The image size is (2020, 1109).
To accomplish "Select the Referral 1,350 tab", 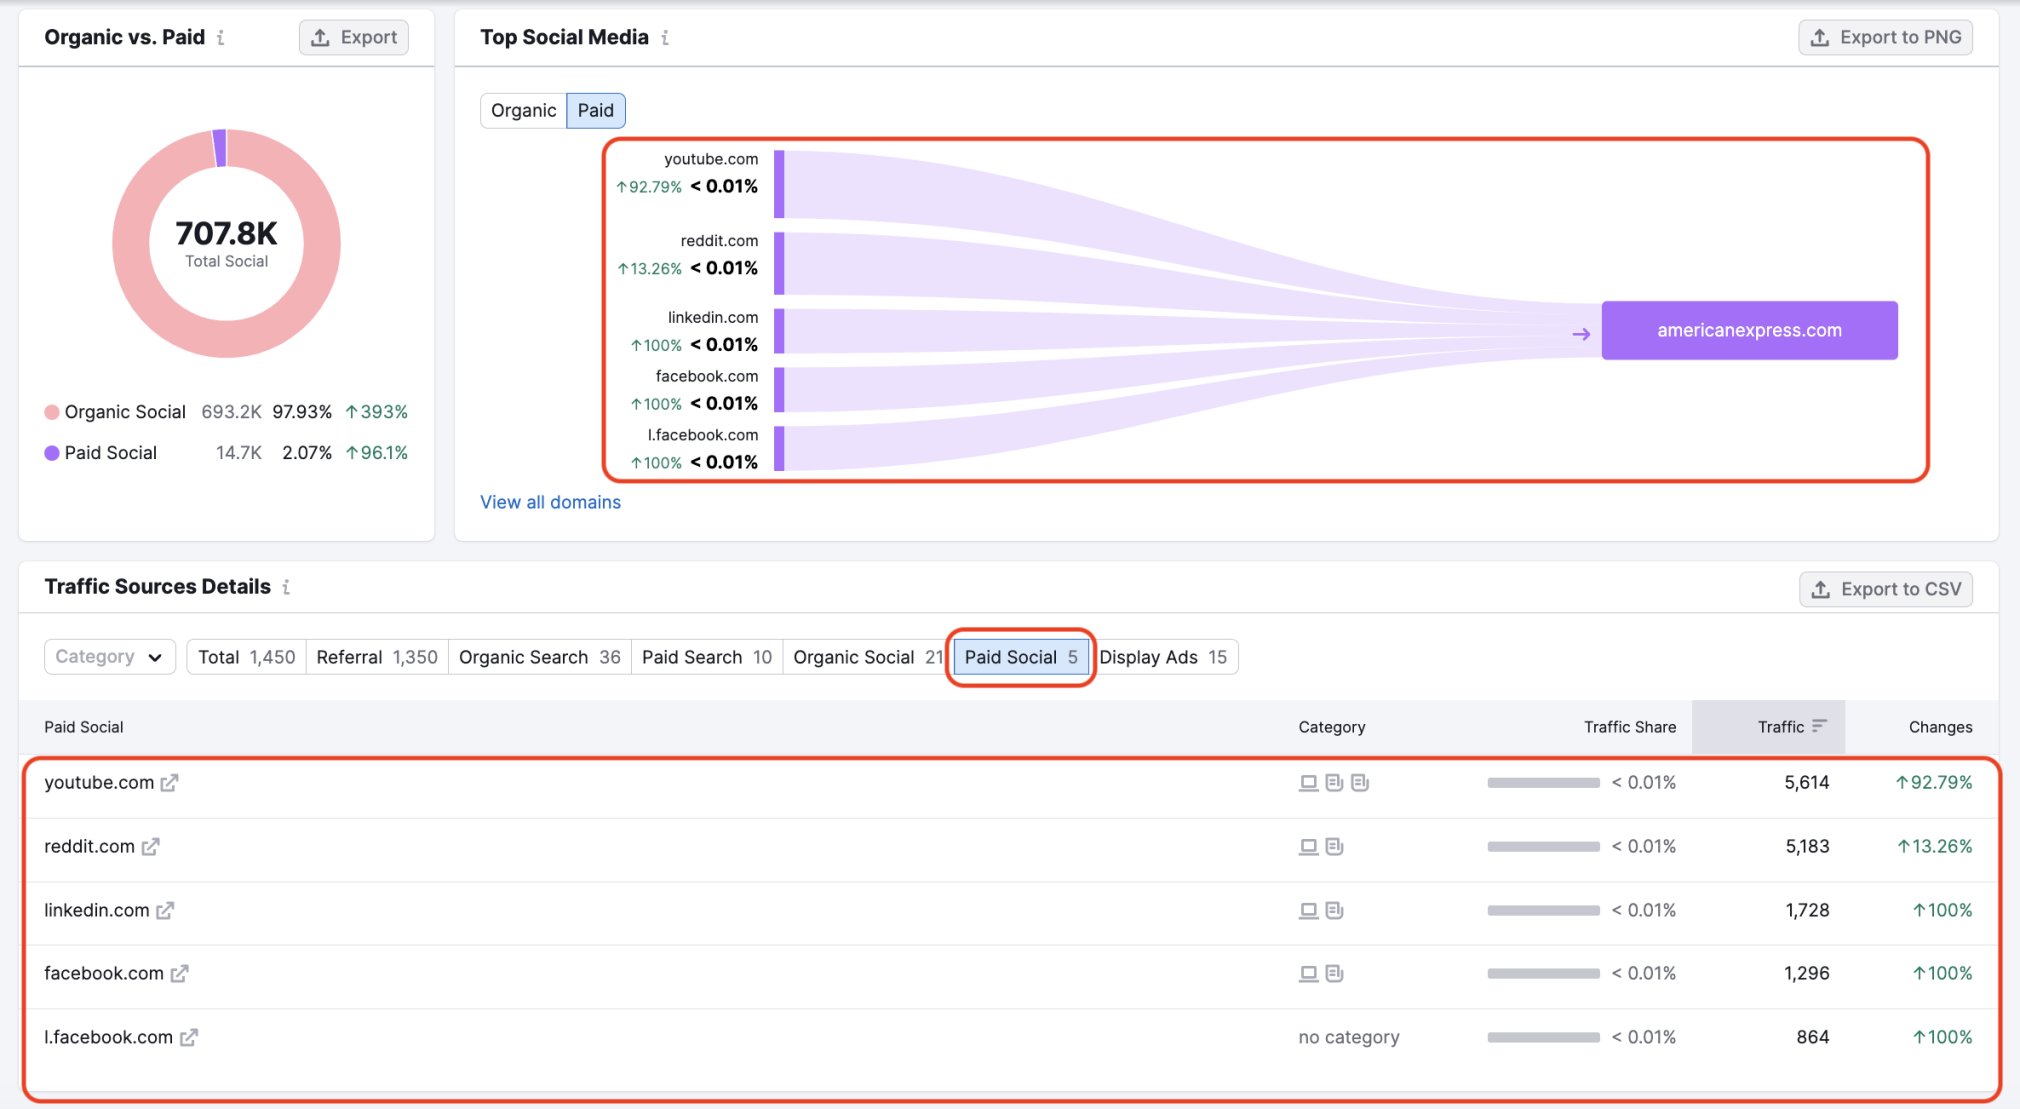I will pos(377,657).
